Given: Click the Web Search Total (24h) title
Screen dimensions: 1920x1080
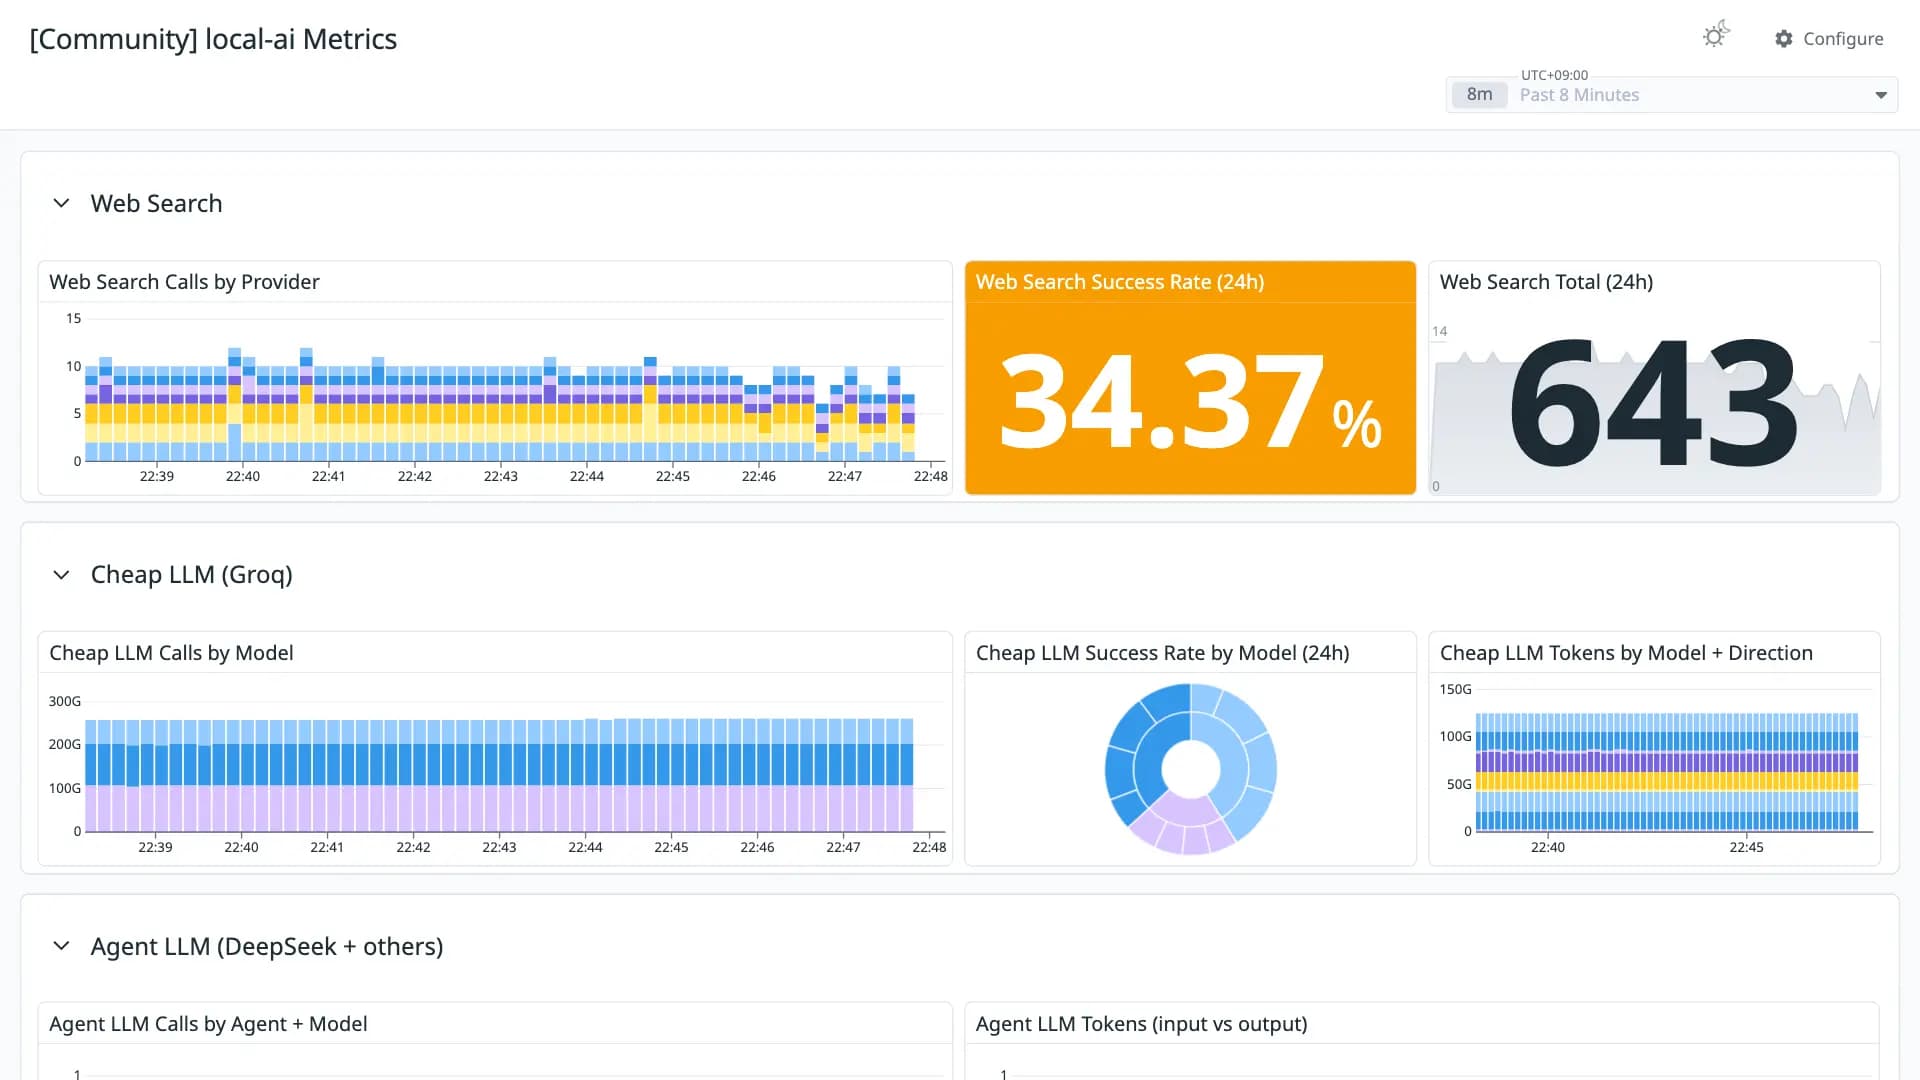Looking at the screenshot, I should pyautogui.click(x=1546, y=282).
